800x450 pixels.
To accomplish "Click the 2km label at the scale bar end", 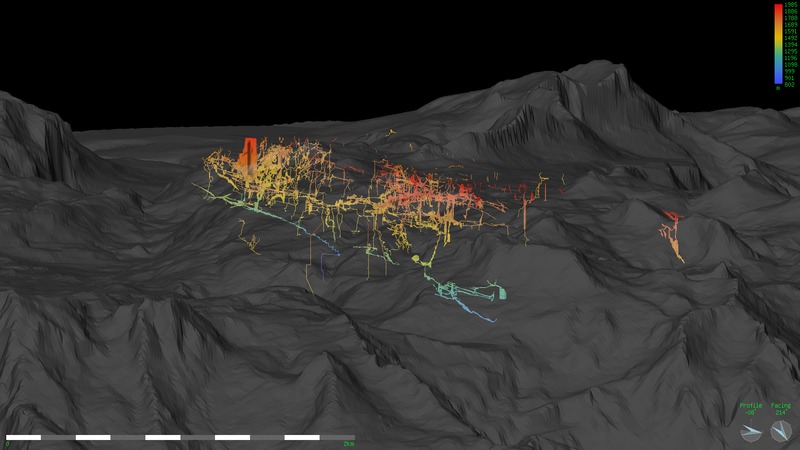I will pyautogui.click(x=348, y=444).
